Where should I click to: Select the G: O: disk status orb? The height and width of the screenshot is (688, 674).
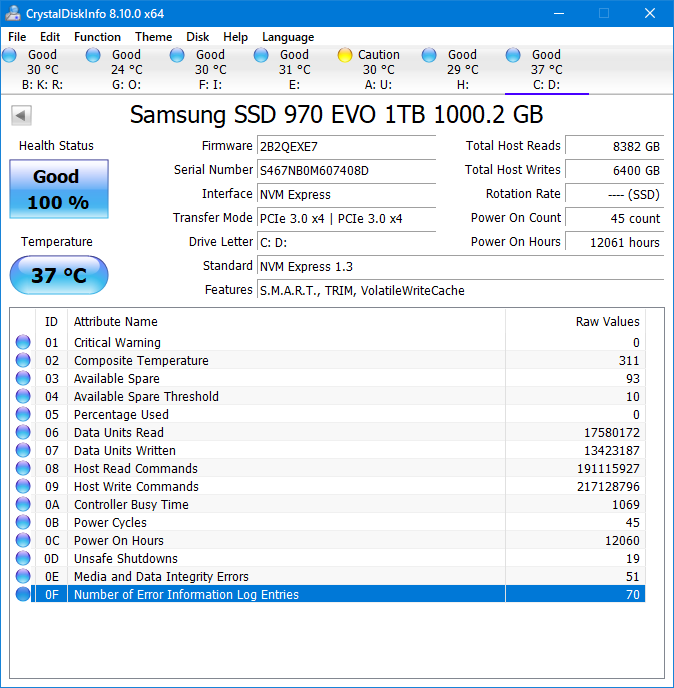click(x=93, y=55)
